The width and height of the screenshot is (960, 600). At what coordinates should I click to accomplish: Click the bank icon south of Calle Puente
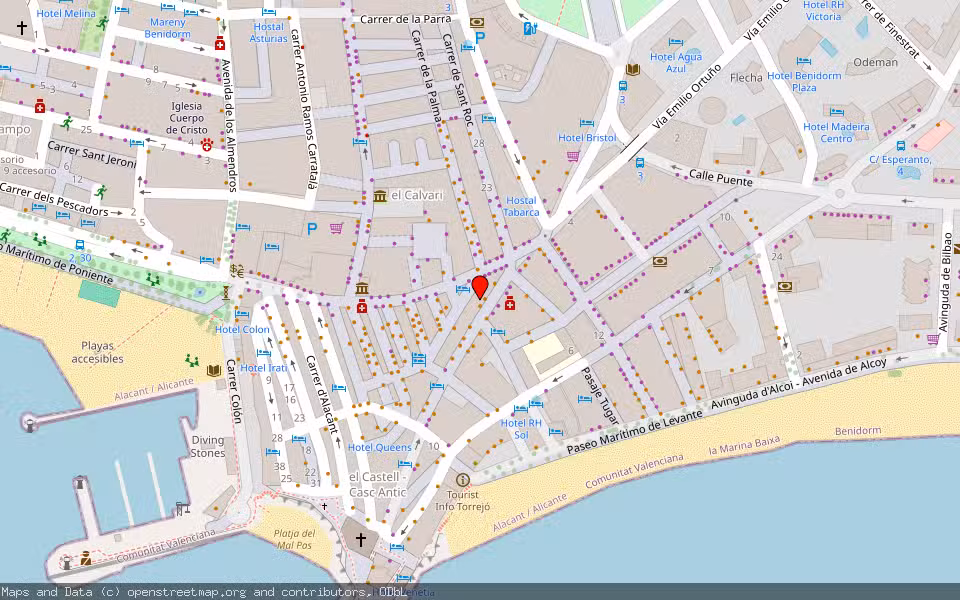coord(659,262)
